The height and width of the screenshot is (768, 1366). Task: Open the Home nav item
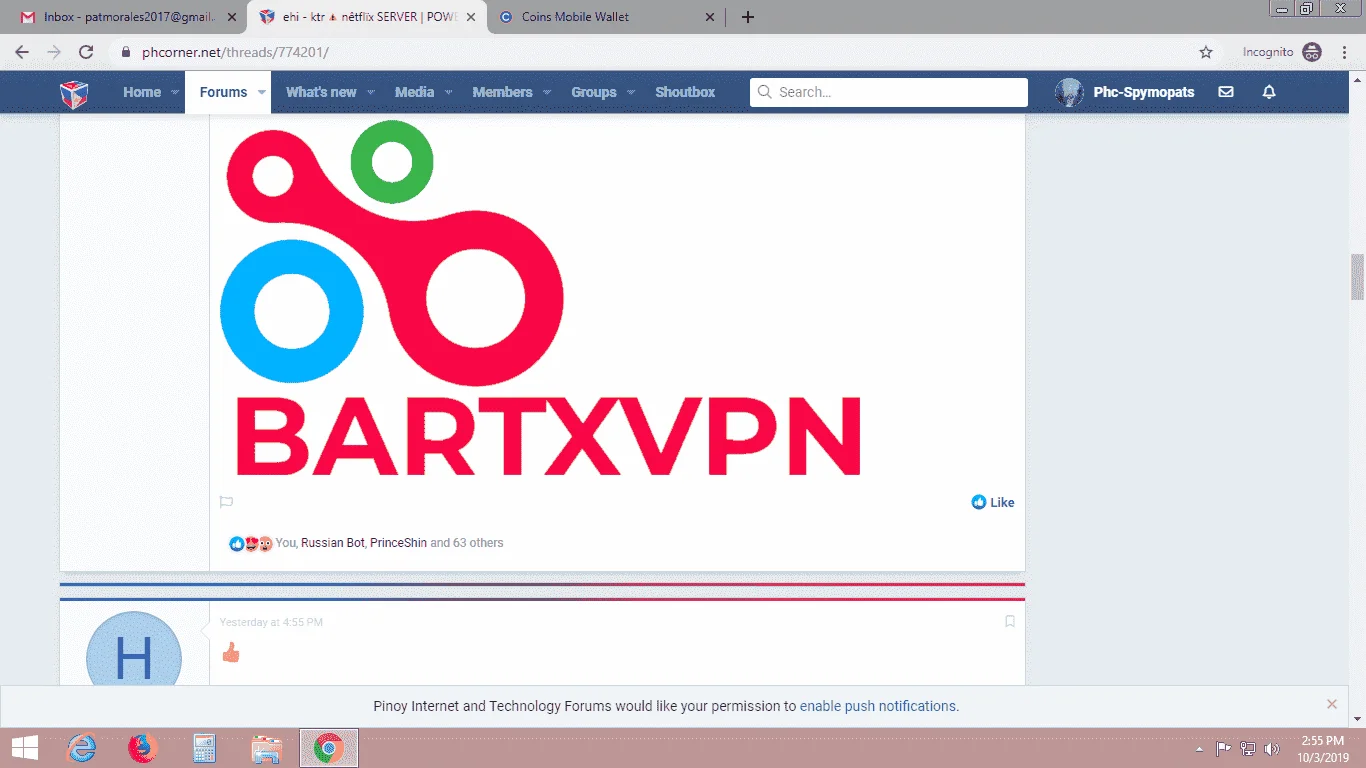pos(142,92)
